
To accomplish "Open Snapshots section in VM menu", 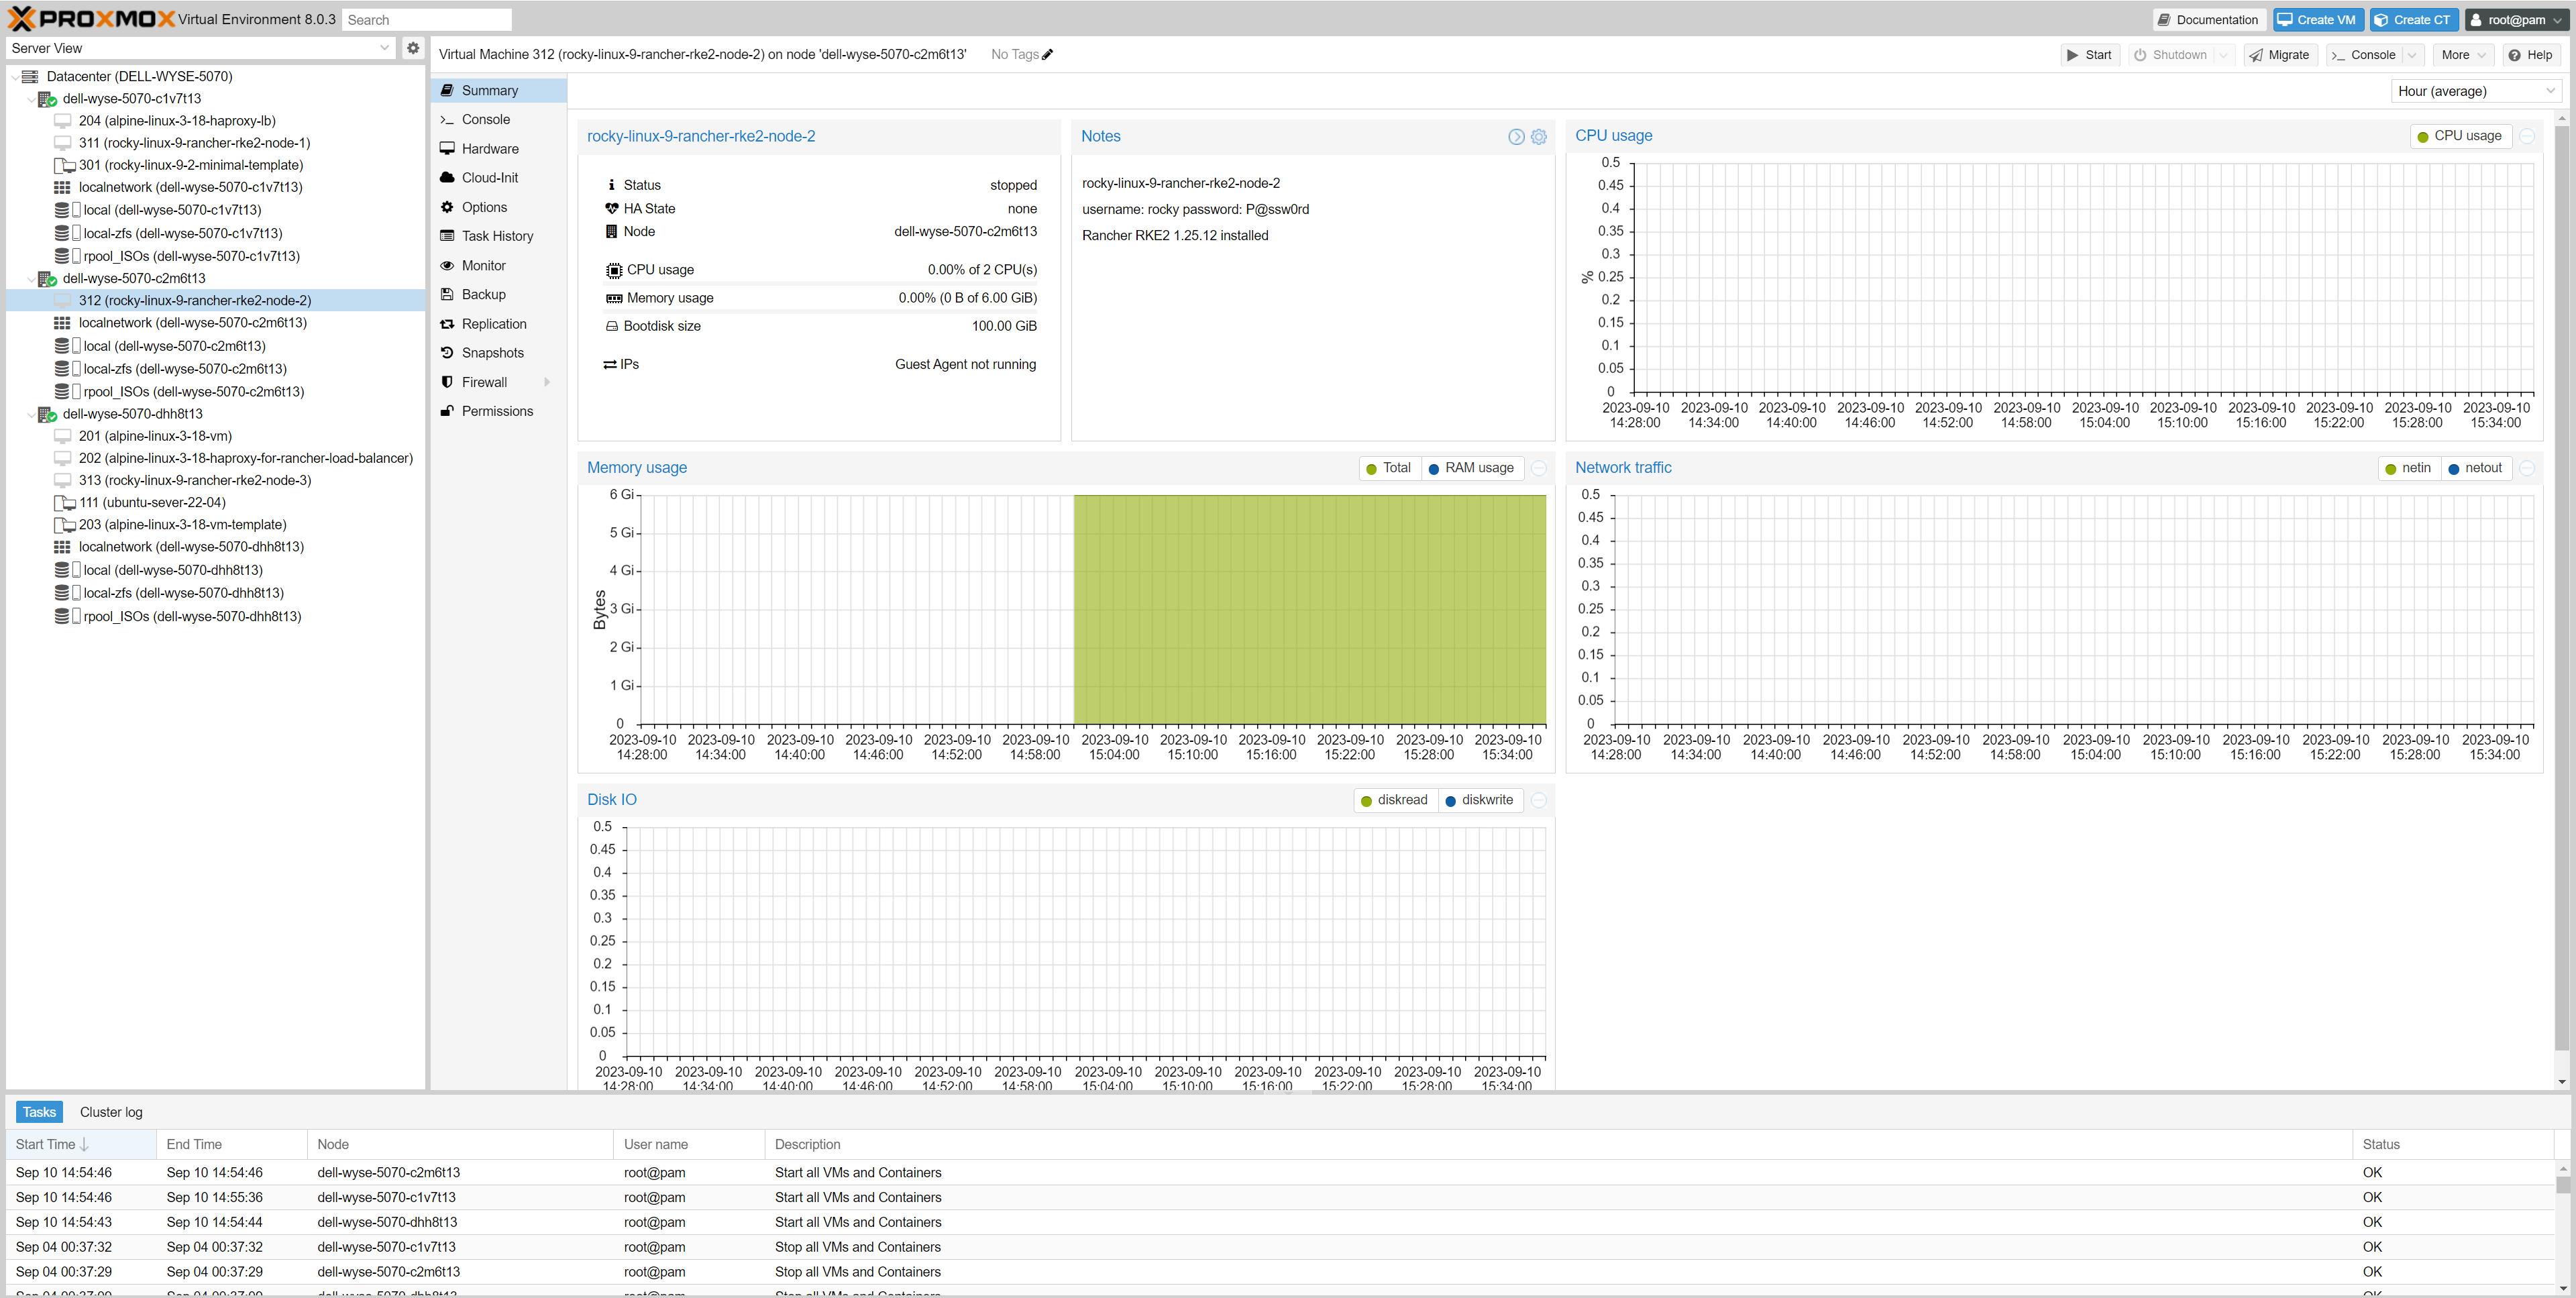I will click(492, 353).
